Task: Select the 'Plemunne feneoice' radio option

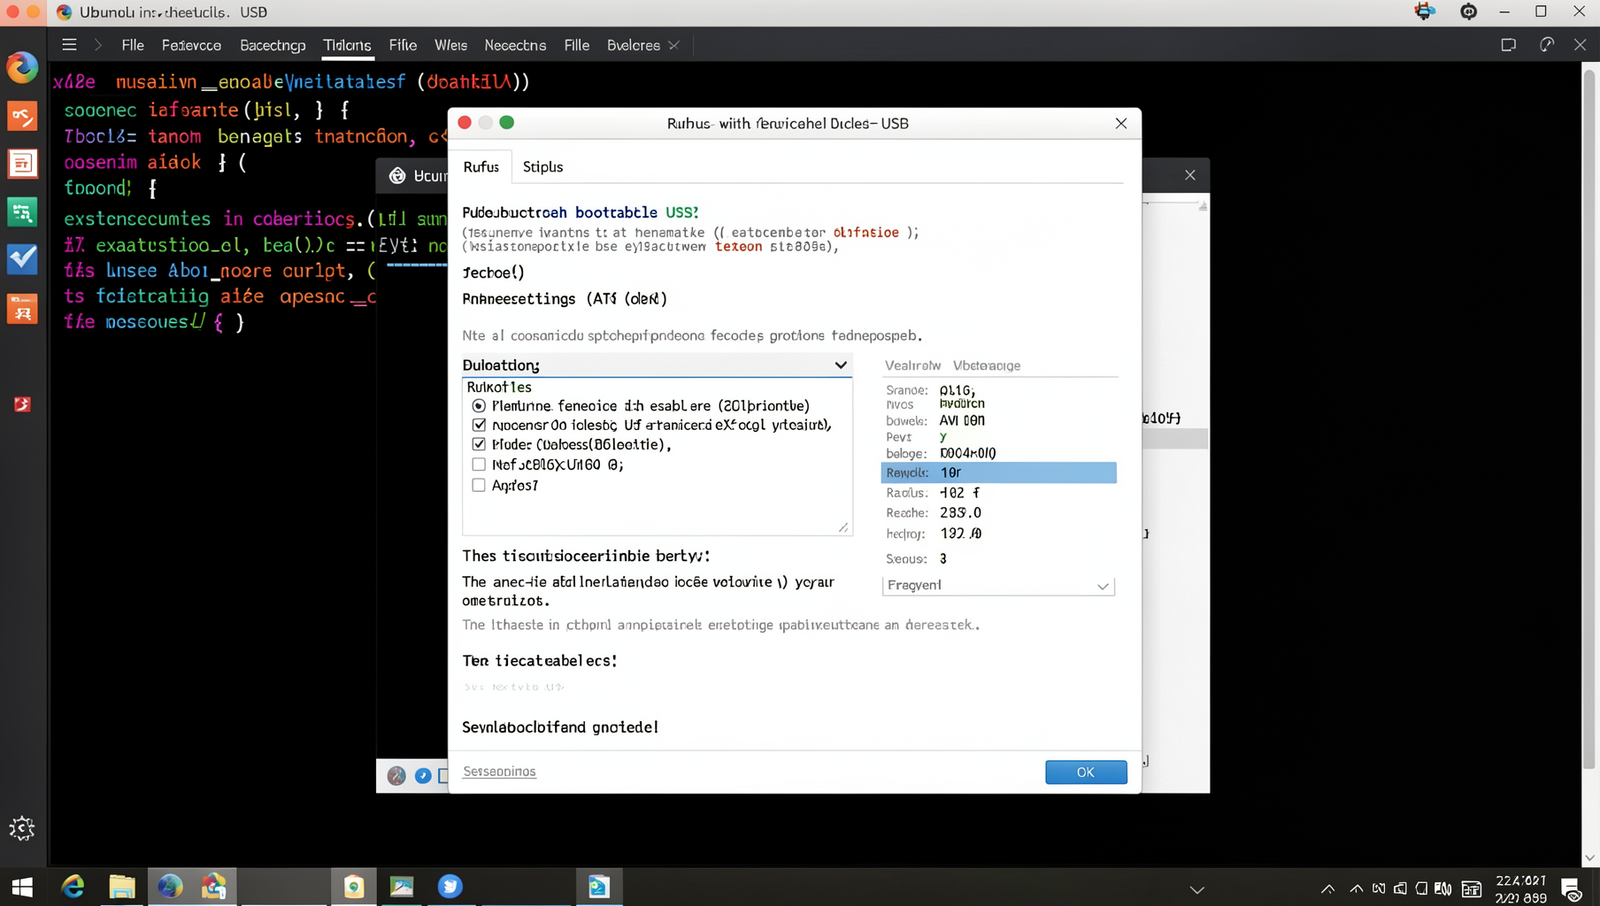Action: tap(479, 406)
